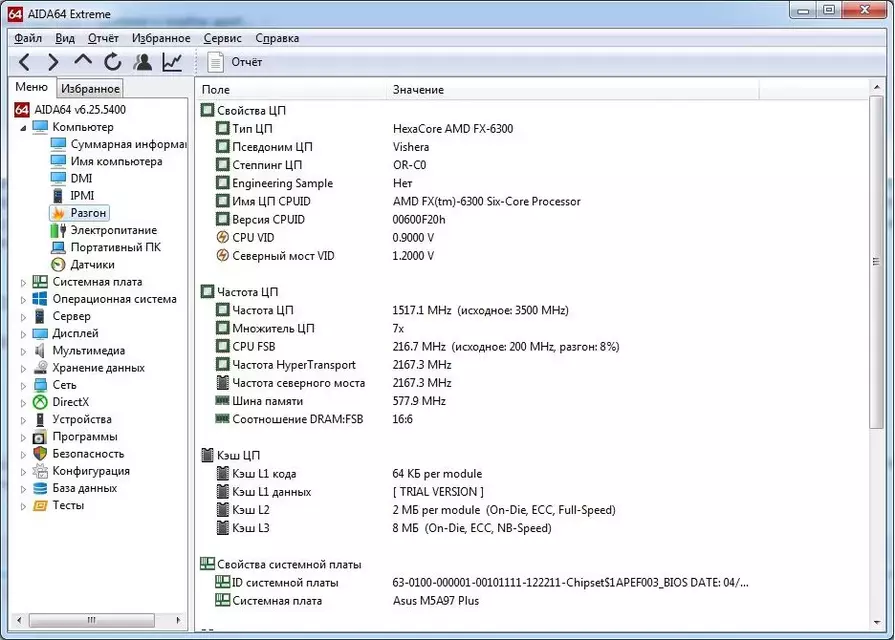Go forward using the Forward arrow
Viewport: 895px width, 640px height.
tap(53, 62)
